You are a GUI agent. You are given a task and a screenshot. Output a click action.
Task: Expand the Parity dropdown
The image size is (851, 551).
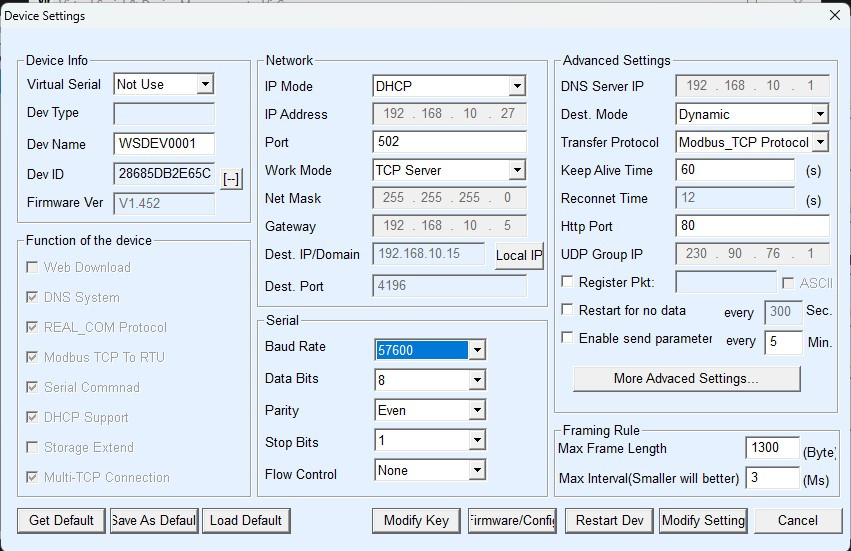[477, 411]
